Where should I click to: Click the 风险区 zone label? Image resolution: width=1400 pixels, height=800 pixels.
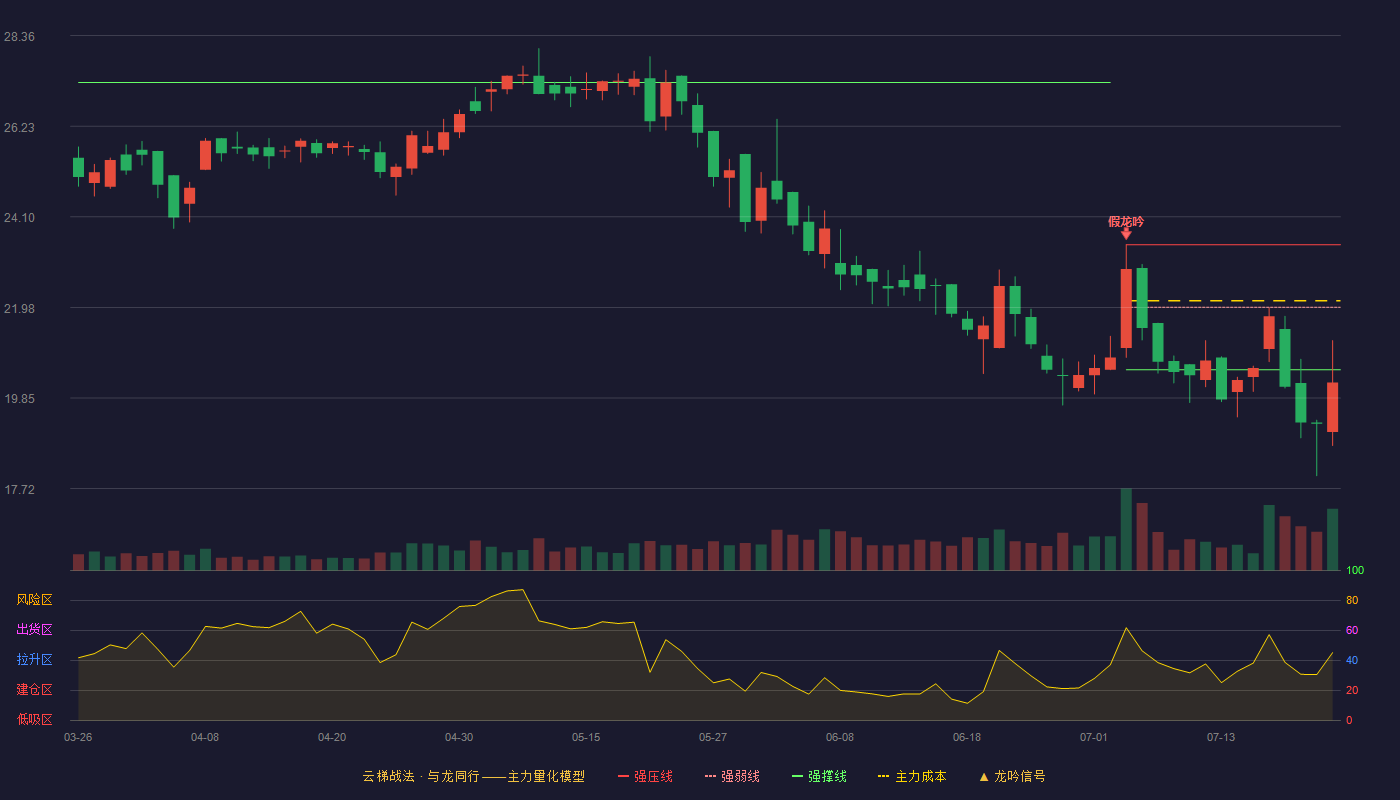pyautogui.click(x=34, y=600)
